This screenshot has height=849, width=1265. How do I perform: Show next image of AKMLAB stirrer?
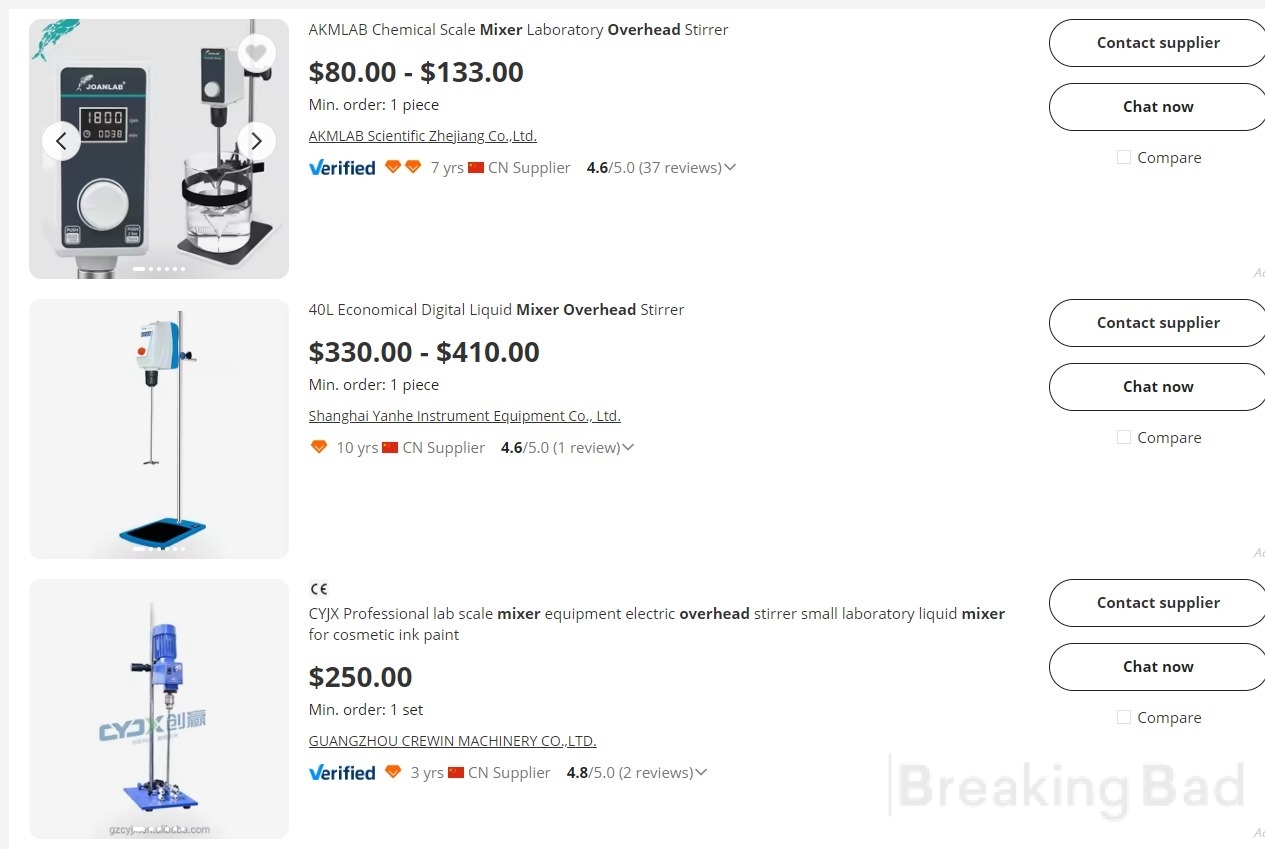click(256, 141)
